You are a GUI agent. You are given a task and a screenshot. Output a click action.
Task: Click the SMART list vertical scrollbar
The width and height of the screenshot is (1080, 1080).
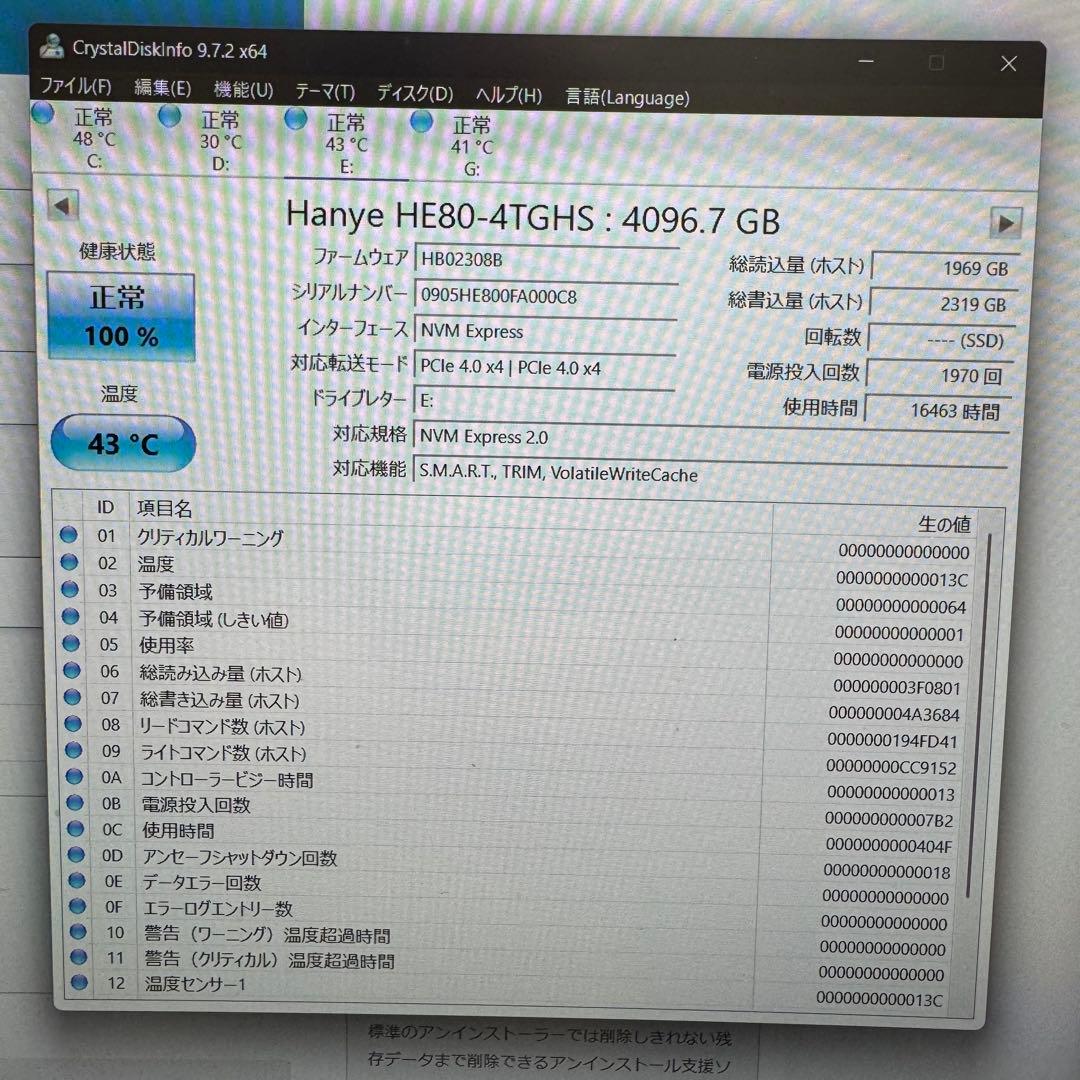pyautogui.click(x=978, y=713)
